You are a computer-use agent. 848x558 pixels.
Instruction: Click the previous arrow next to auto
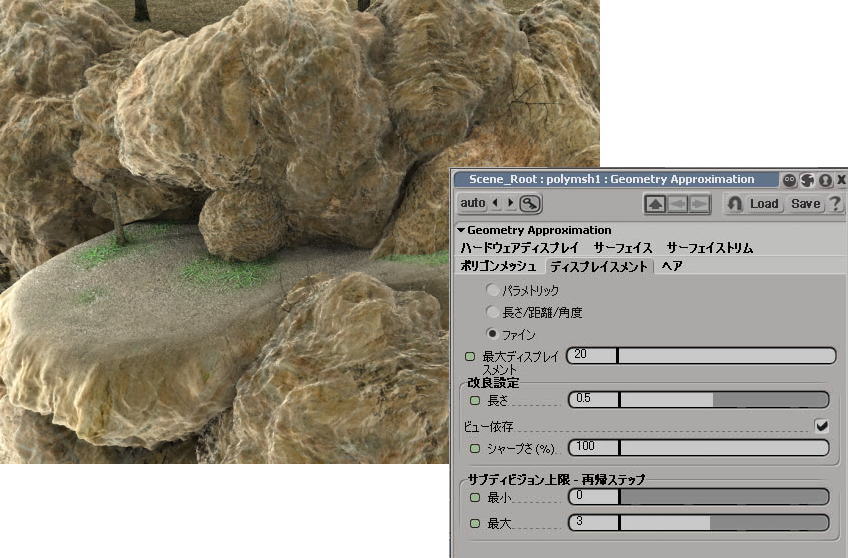point(496,204)
